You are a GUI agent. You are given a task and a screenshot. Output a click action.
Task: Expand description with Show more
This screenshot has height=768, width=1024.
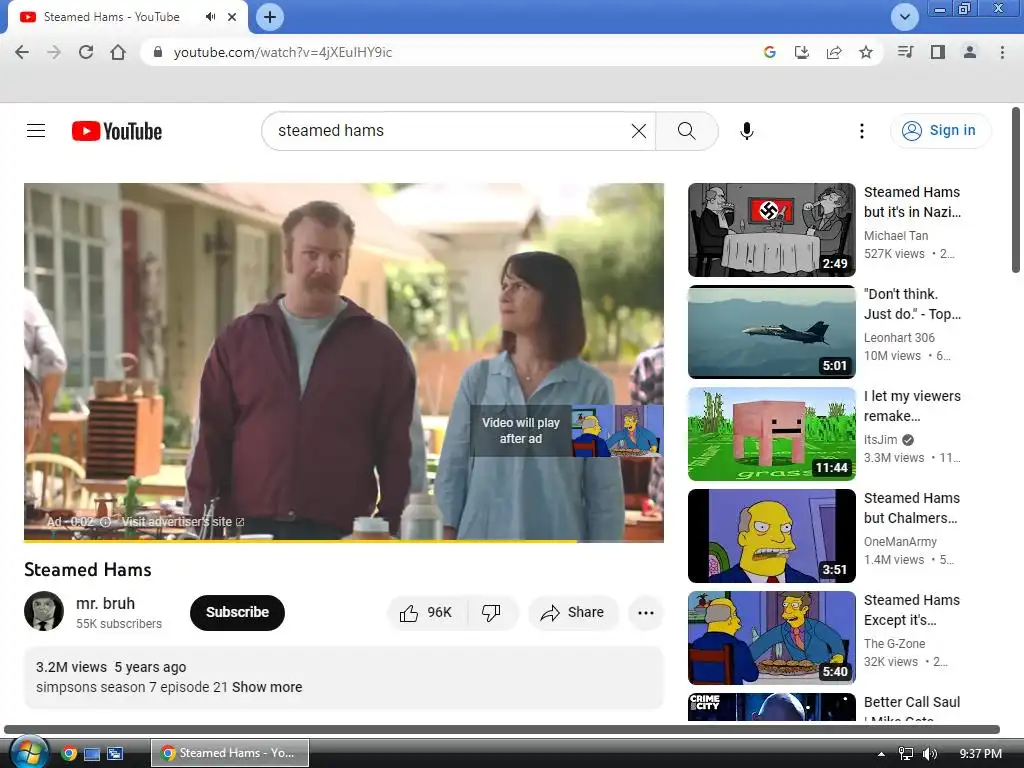coord(267,687)
